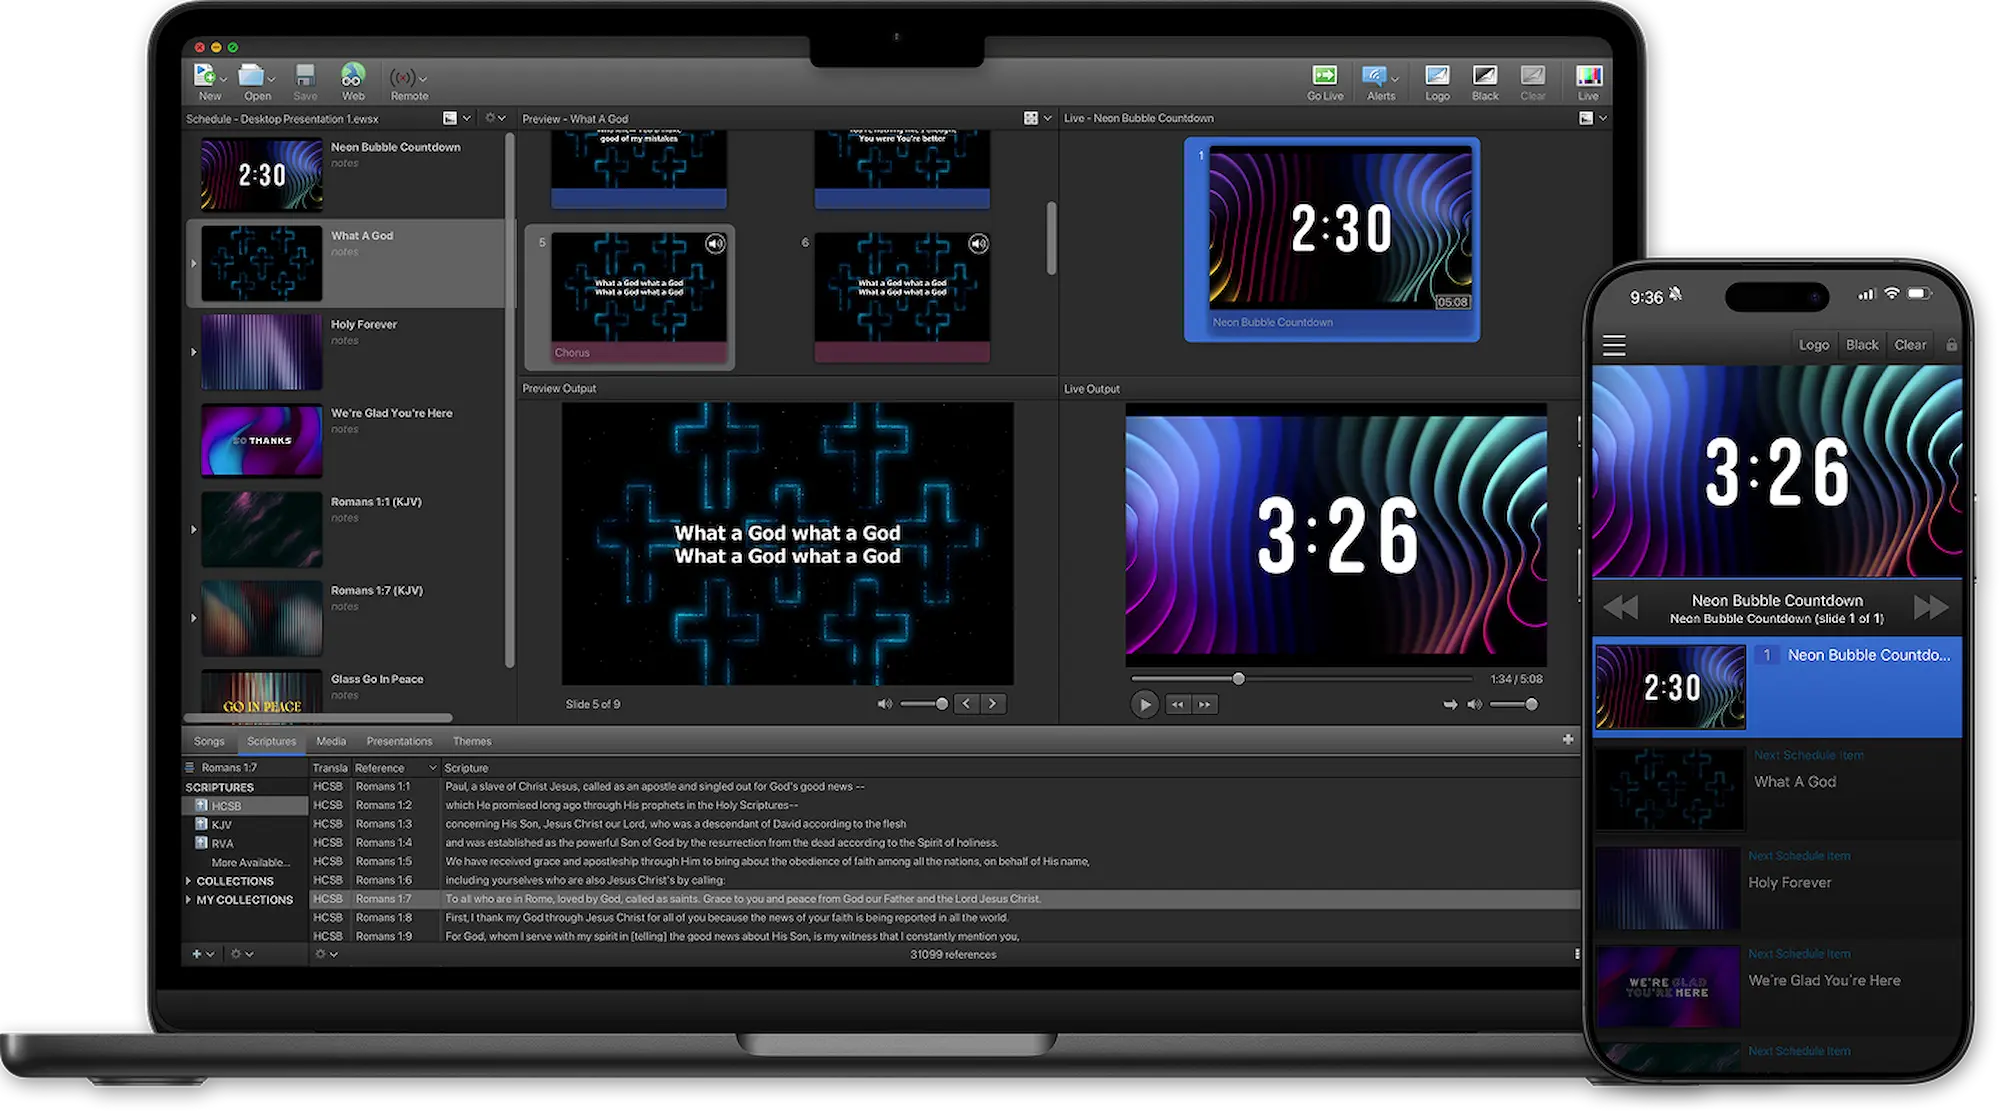Switch to the Themes tab
The width and height of the screenshot is (2000, 1111).
tap(471, 741)
